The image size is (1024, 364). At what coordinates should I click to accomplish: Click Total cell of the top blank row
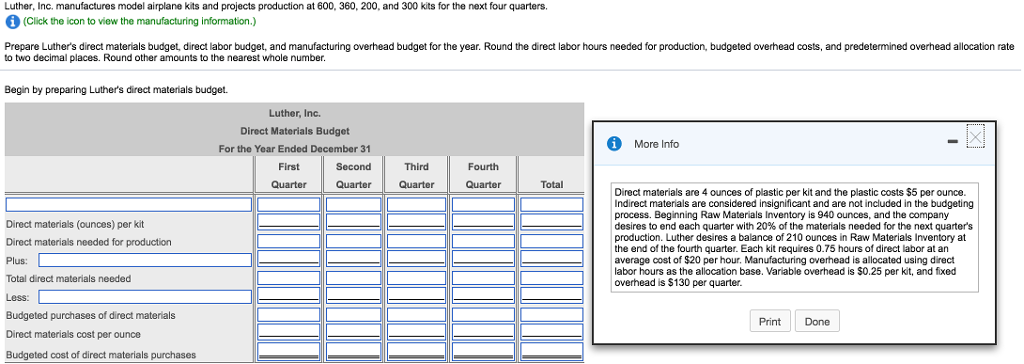click(x=552, y=205)
